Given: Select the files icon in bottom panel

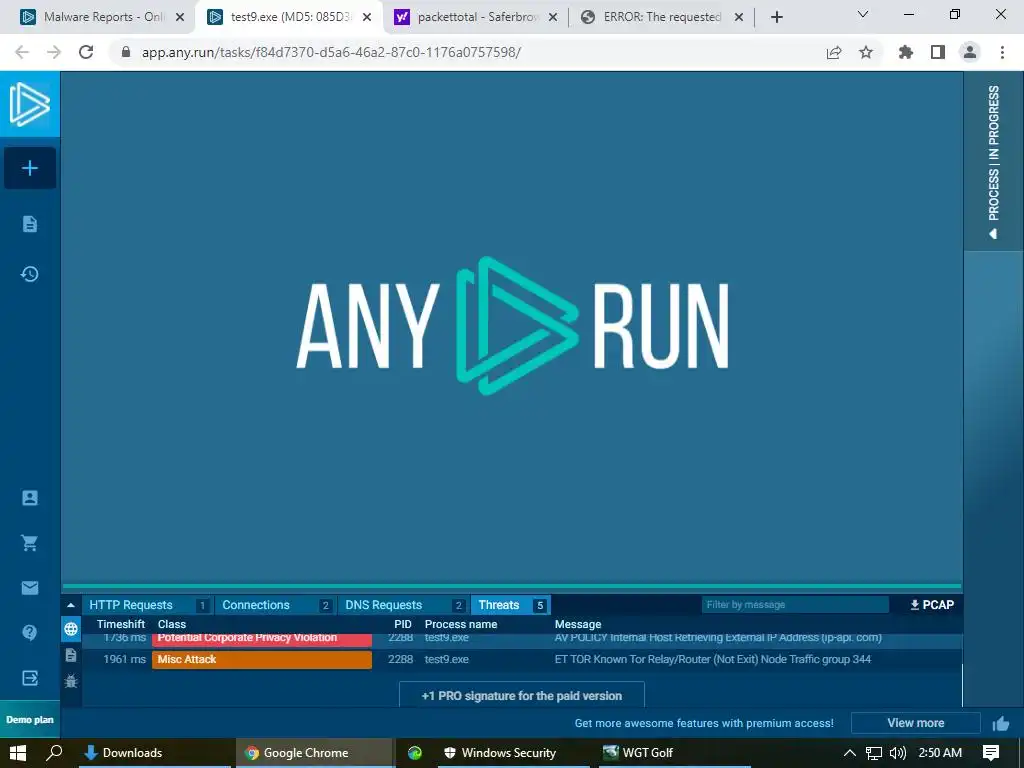Looking at the screenshot, I should click(71, 655).
